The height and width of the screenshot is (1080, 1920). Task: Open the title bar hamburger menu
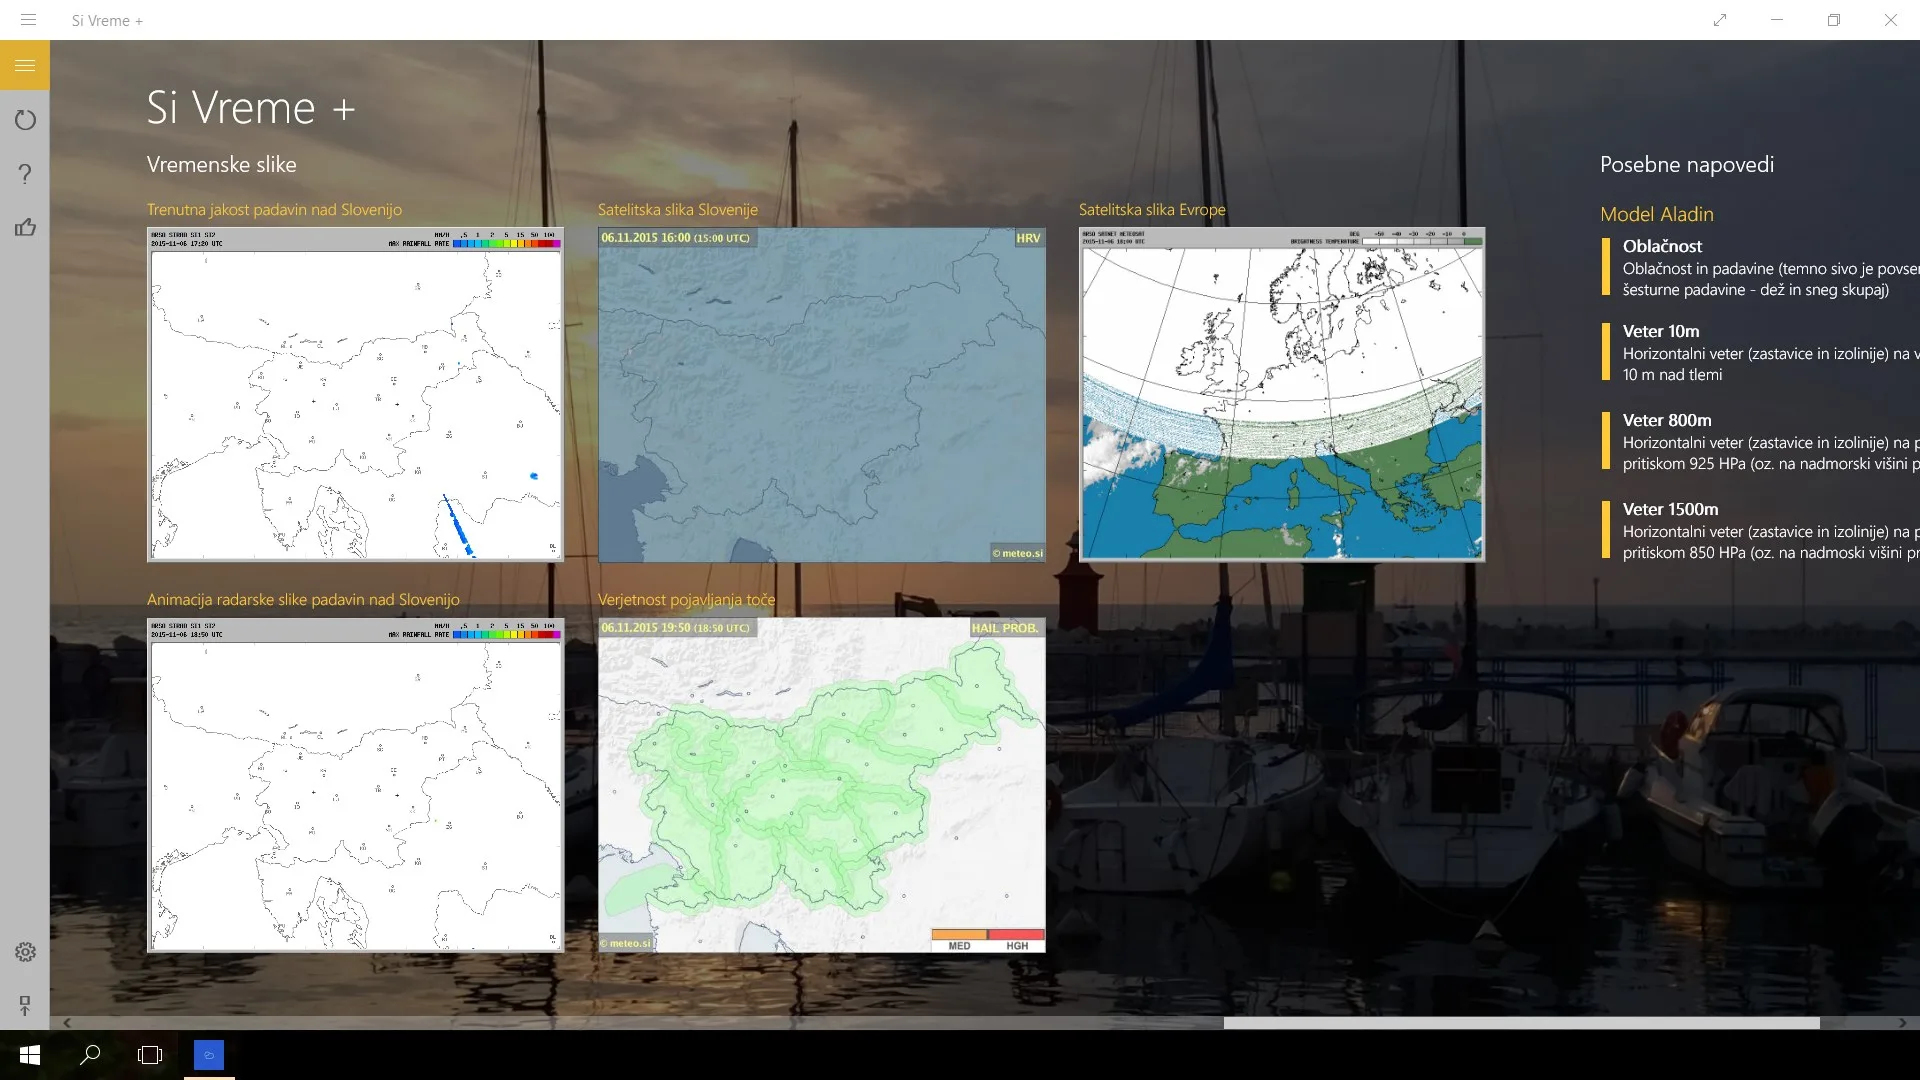tap(28, 20)
